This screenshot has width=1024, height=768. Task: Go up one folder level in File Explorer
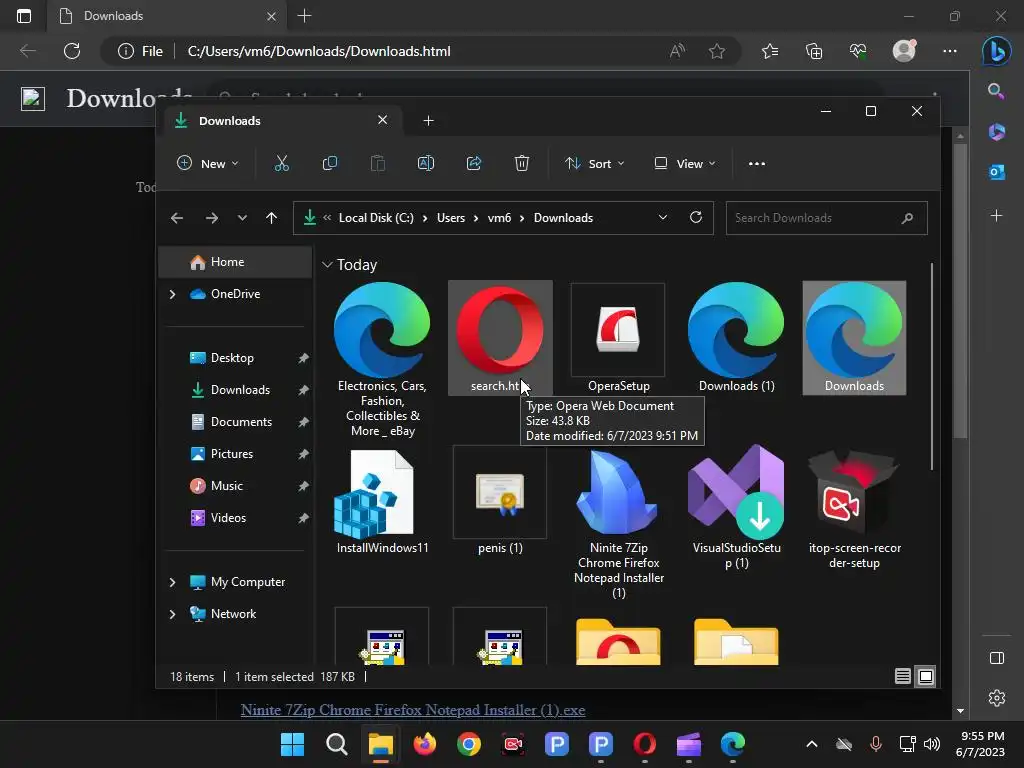click(x=272, y=218)
